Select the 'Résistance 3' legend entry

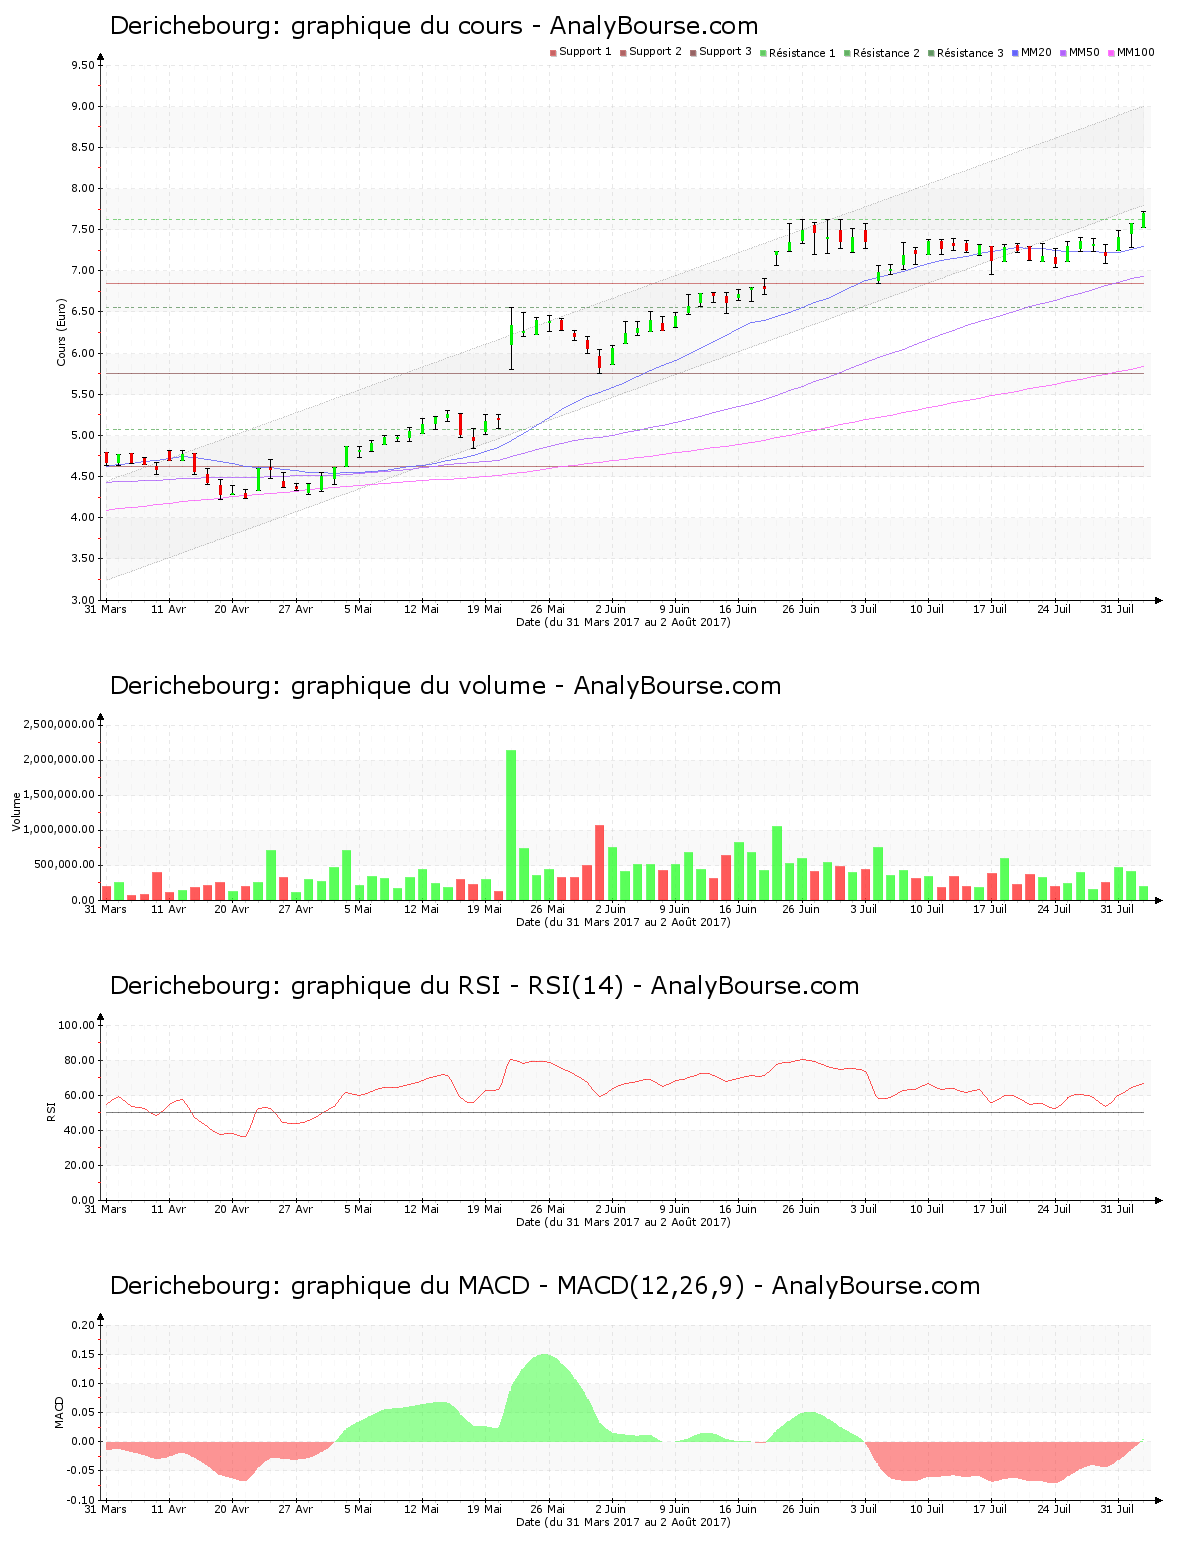[x=966, y=52]
